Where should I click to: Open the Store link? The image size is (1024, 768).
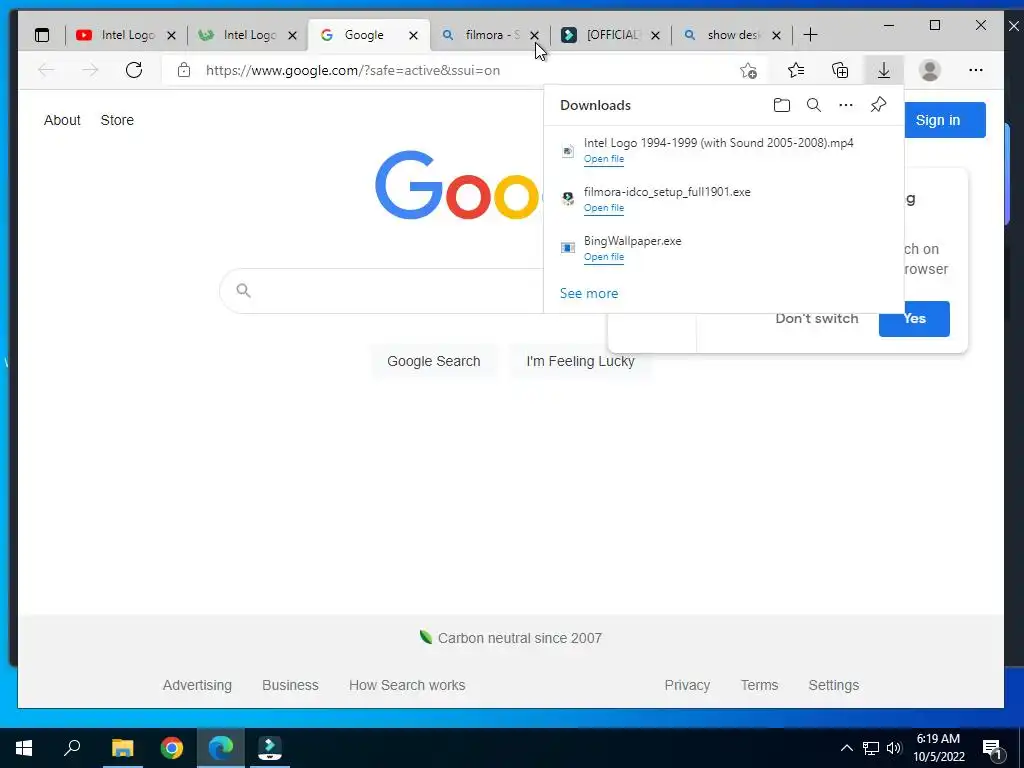[x=117, y=120]
